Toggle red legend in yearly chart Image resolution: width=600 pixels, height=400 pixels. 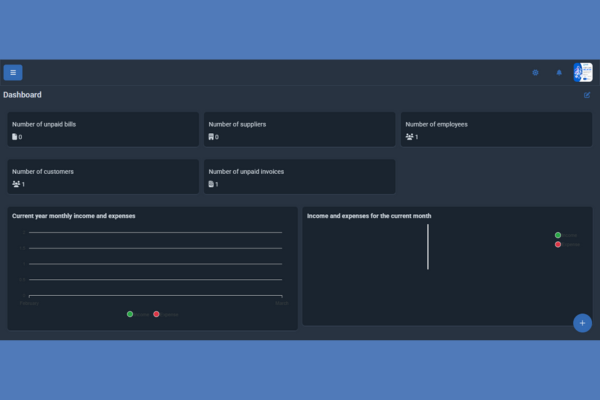156,314
